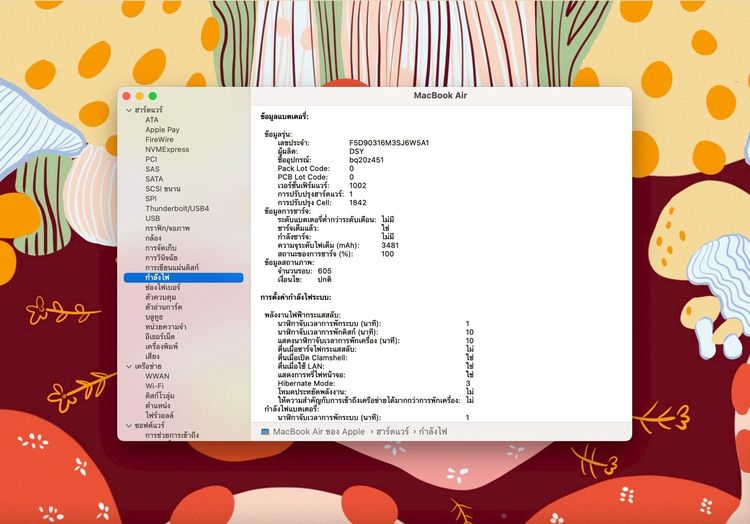This screenshot has width=750, height=524.
Task: Collapse the ซอฟต์แวร์ section
Action: click(129, 425)
